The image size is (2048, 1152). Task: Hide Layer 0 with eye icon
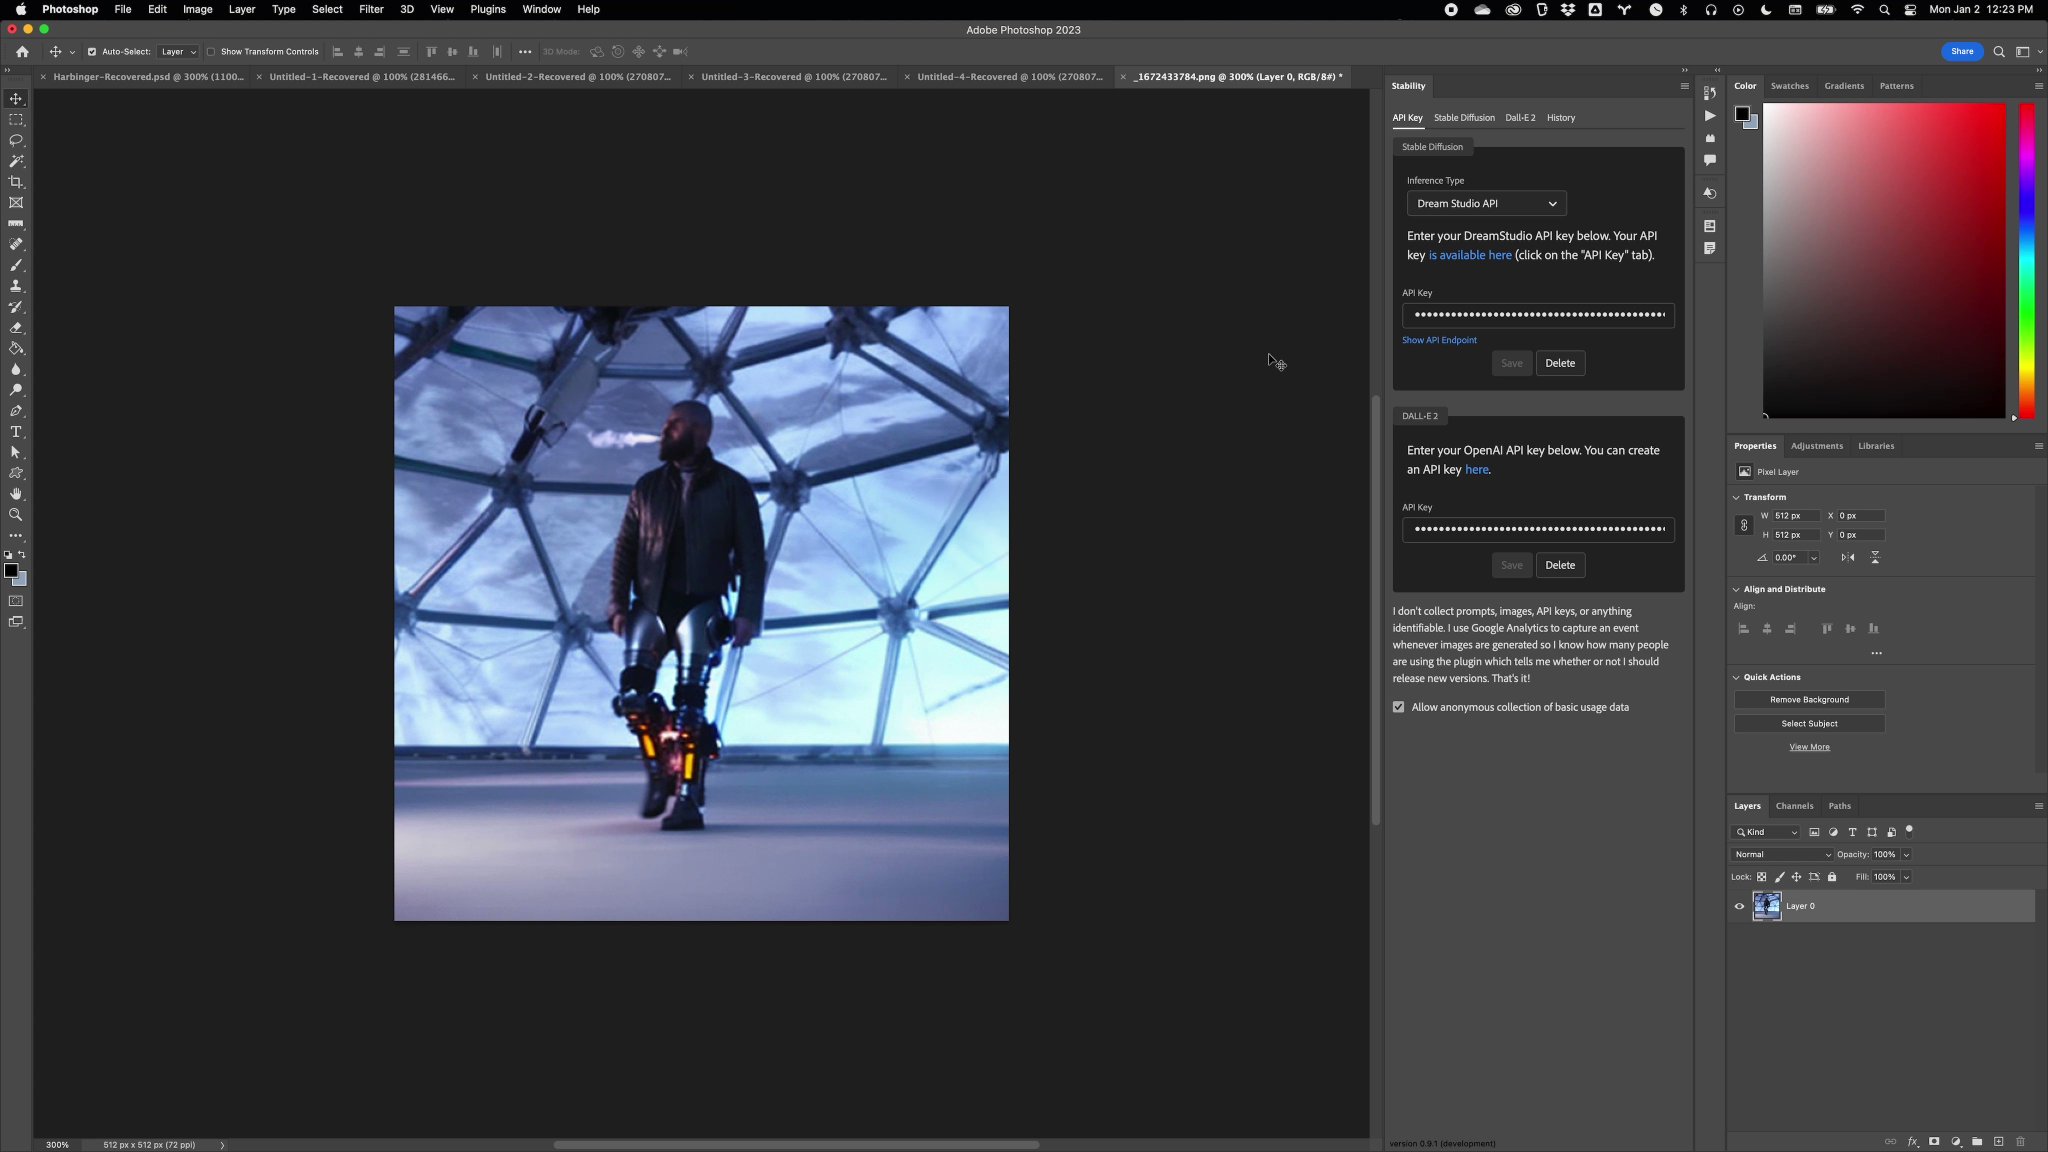click(1739, 906)
